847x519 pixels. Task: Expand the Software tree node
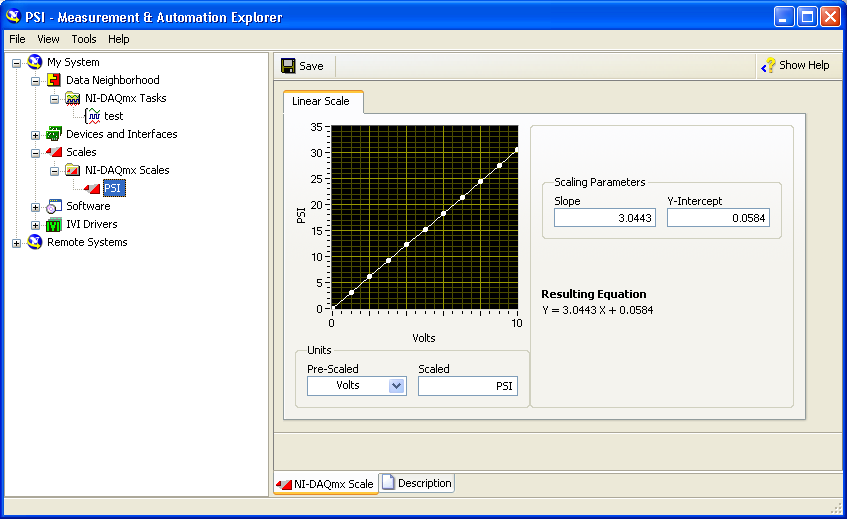pyautogui.click(x=36, y=207)
